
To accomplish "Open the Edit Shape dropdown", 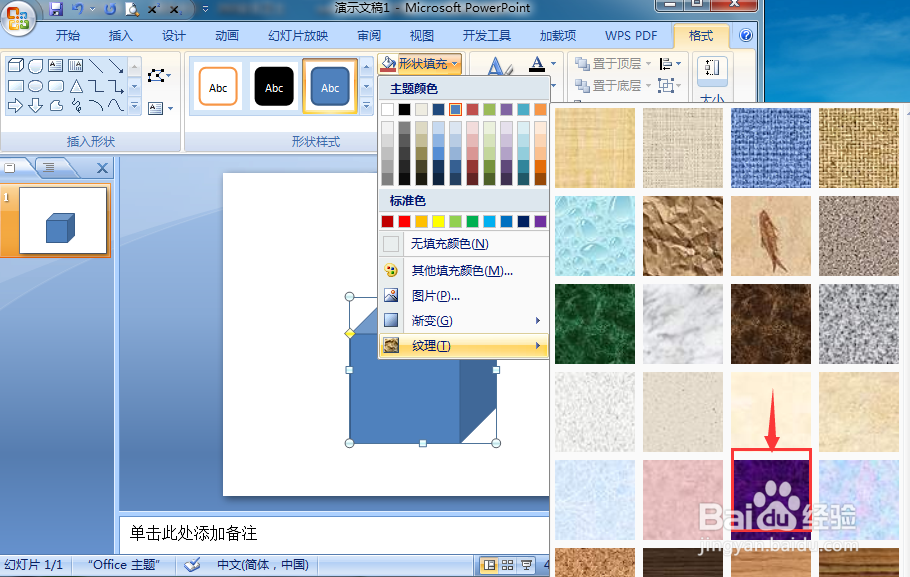I will tap(159, 75).
